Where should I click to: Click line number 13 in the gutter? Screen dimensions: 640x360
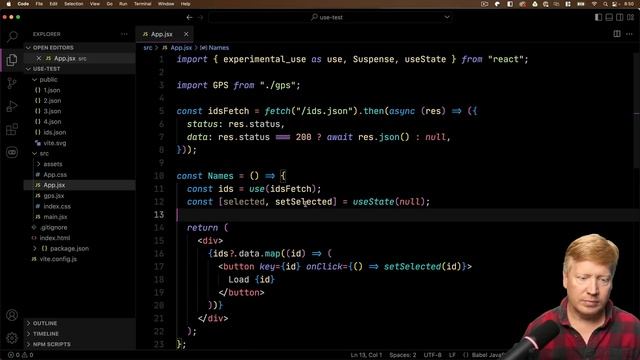pos(159,215)
